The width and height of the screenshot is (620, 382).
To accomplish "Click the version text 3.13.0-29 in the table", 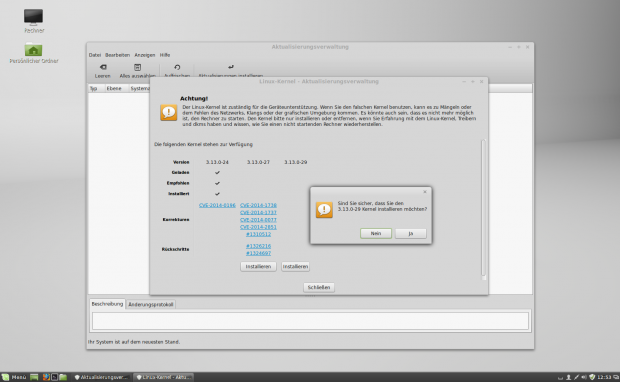I will coord(295,162).
